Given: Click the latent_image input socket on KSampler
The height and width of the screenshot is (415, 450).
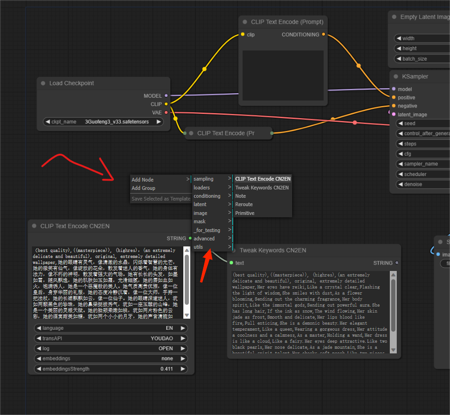Looking at the screenshot, I should (x=394, y=114).
